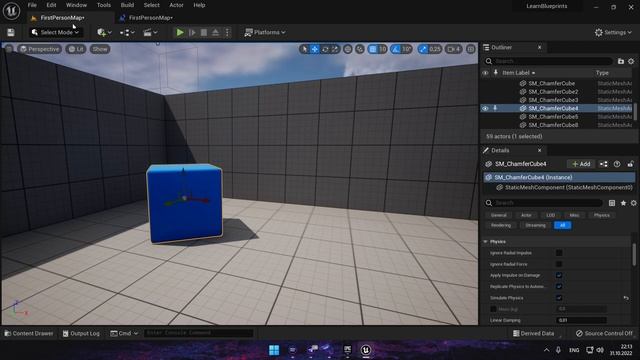This screenshot has width=640, height=360.
Task: Adjust camera speed setting 4
Action: tap(453, 49)
